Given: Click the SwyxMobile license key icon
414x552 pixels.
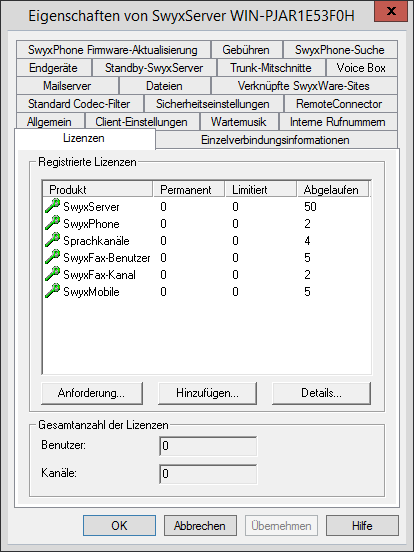Looking at the screenshot, I should pos(53,291).
